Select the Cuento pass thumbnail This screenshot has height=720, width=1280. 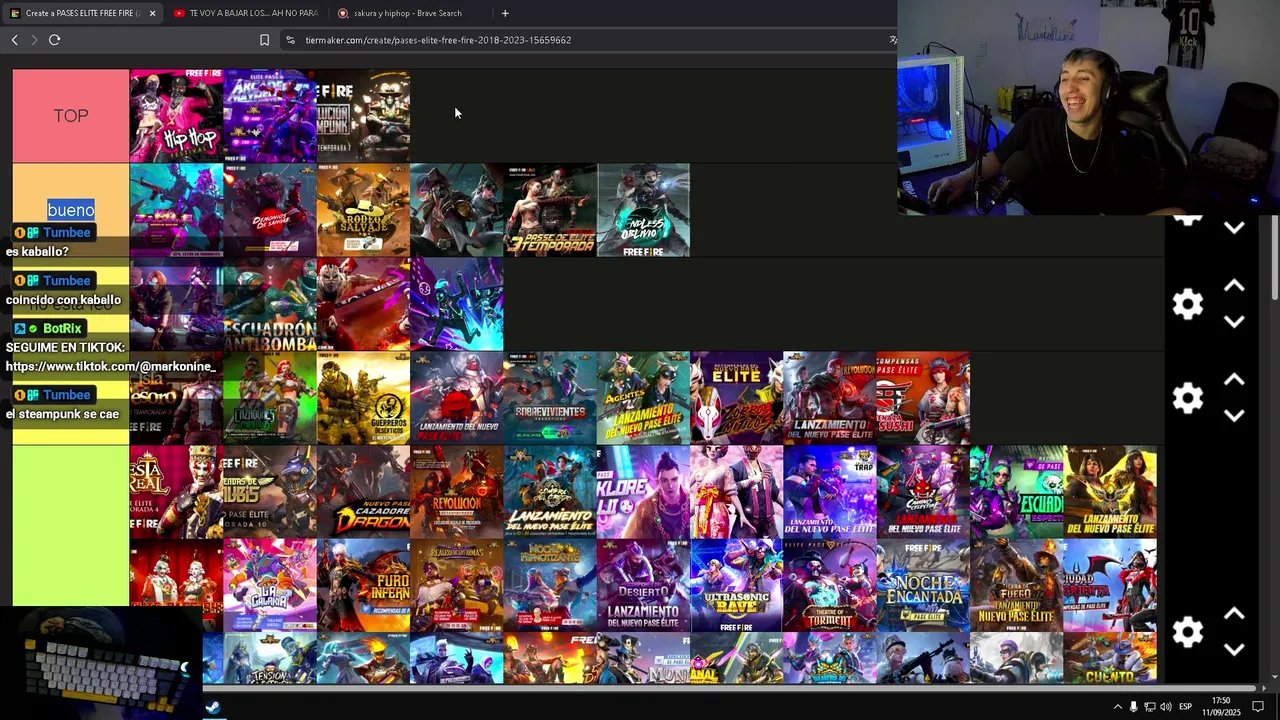[1110, 658]
